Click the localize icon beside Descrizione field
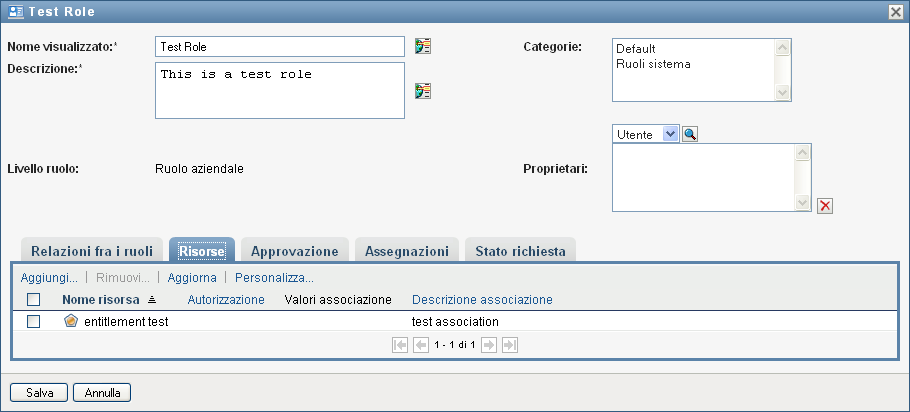Viewport: 910px width, 412px height. pos(424,91)
